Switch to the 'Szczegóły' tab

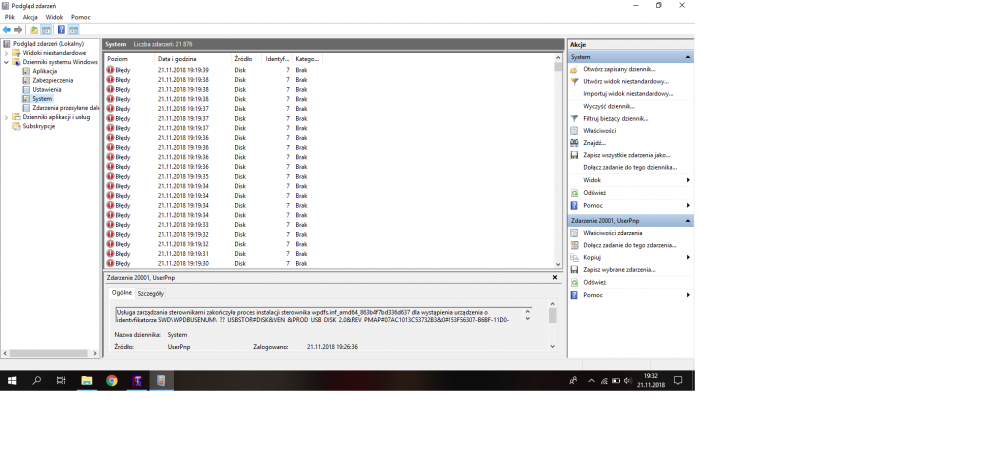click(x=151, y=293)
